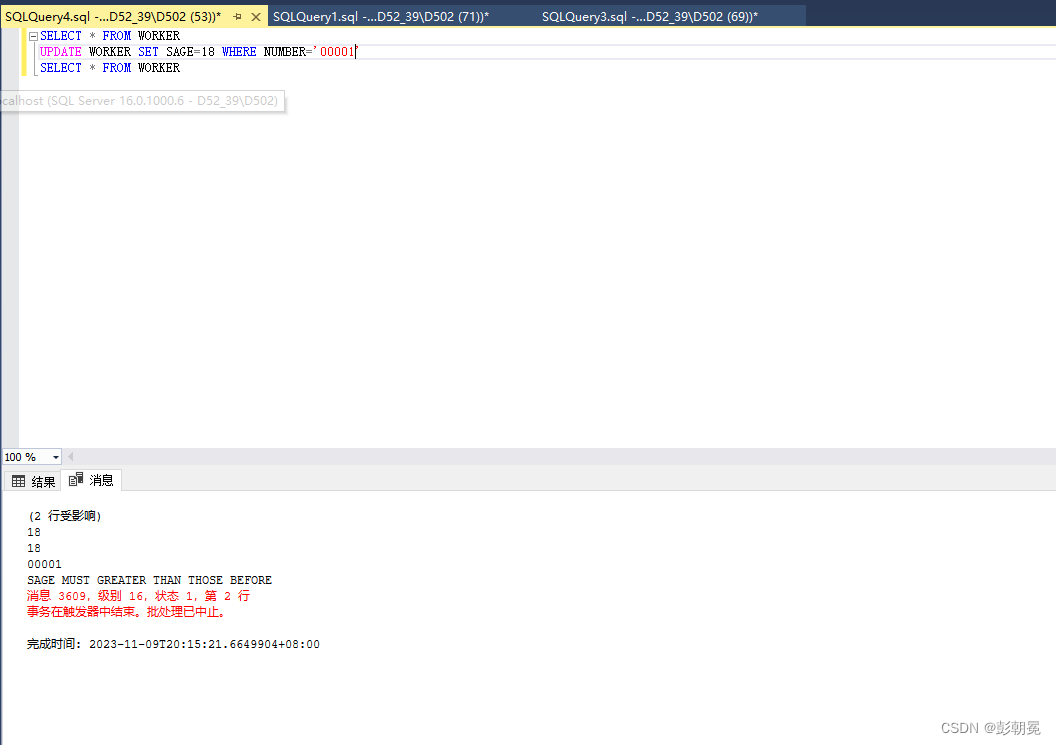Screen dimensions: 1056x745
Task: Click the yellow change-tracking bar in editor margin
Action: 25,51
